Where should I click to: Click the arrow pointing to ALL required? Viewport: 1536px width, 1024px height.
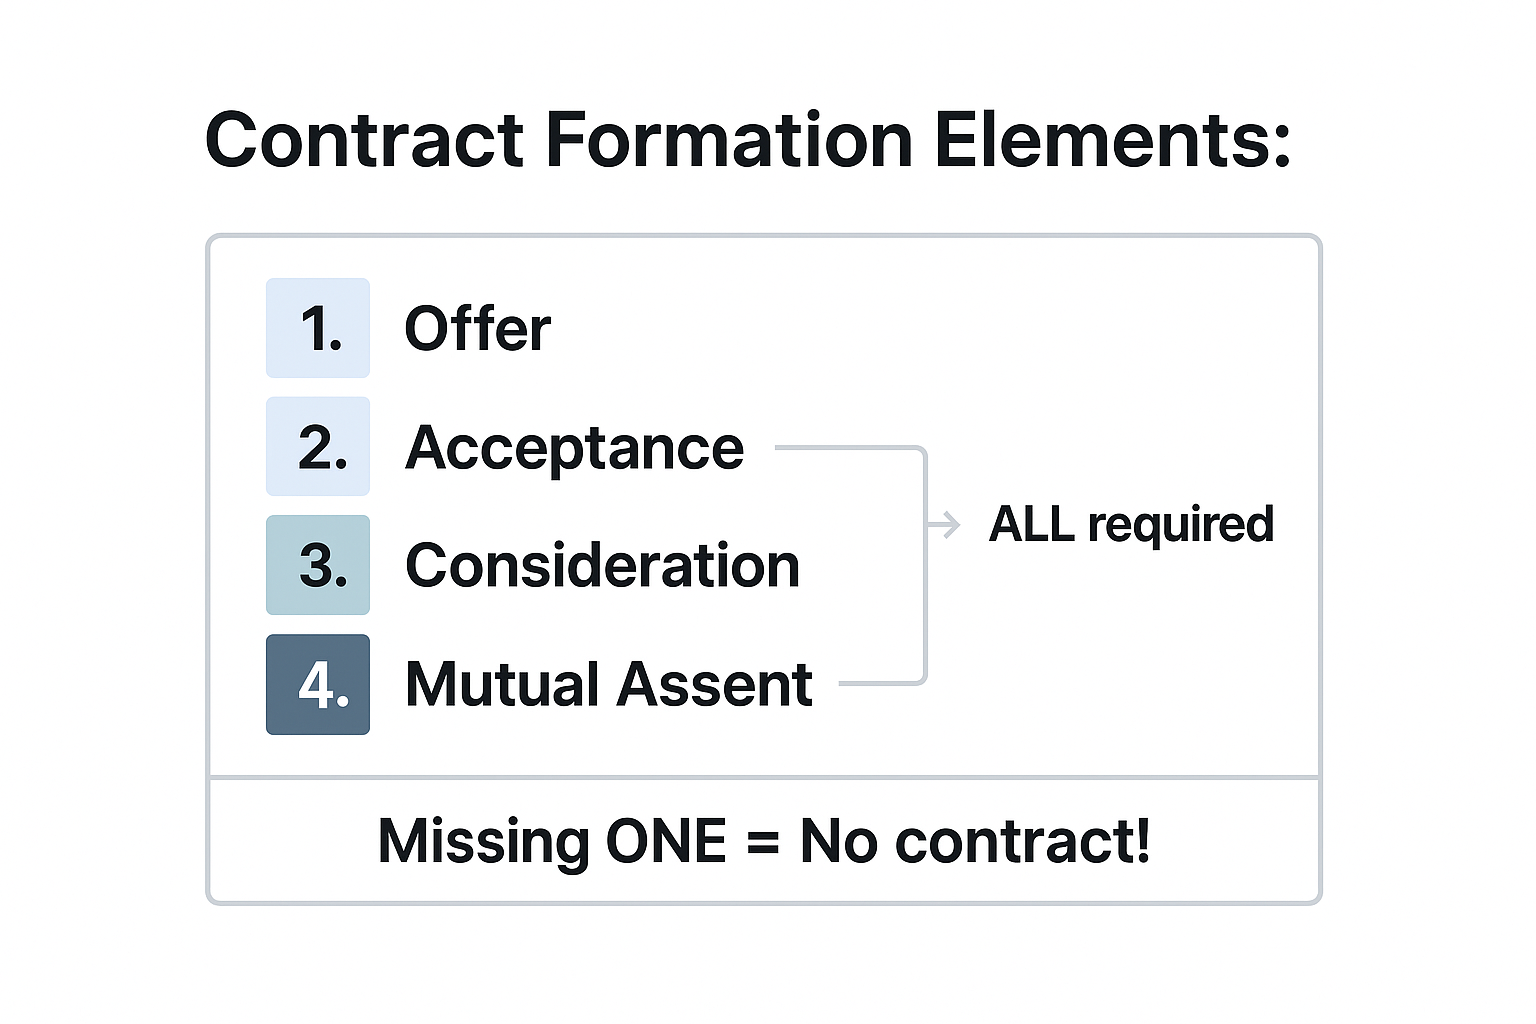[945, 525]
